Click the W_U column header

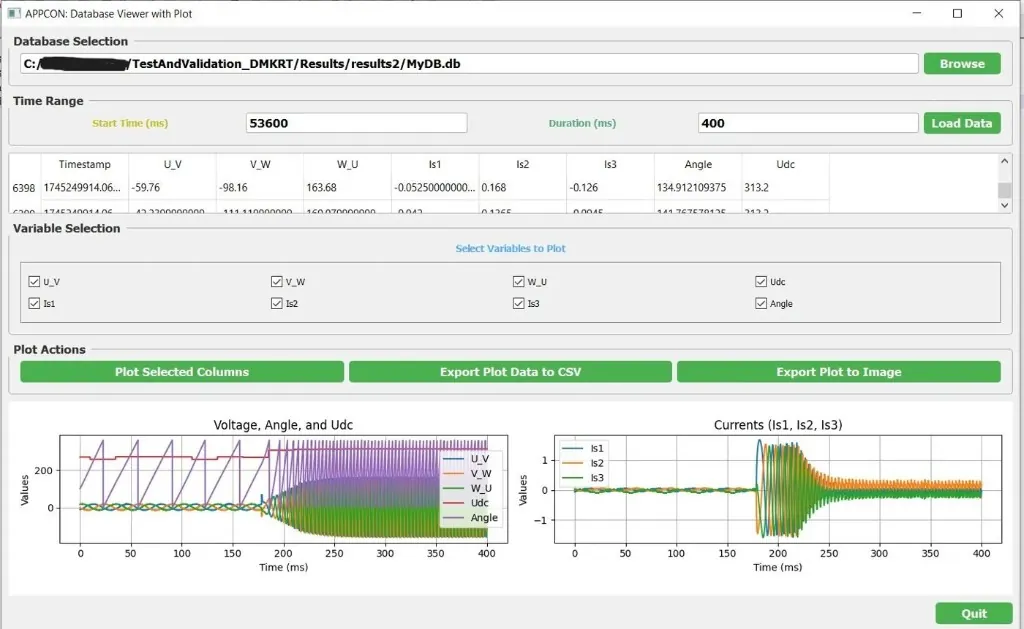click(347, 165)
